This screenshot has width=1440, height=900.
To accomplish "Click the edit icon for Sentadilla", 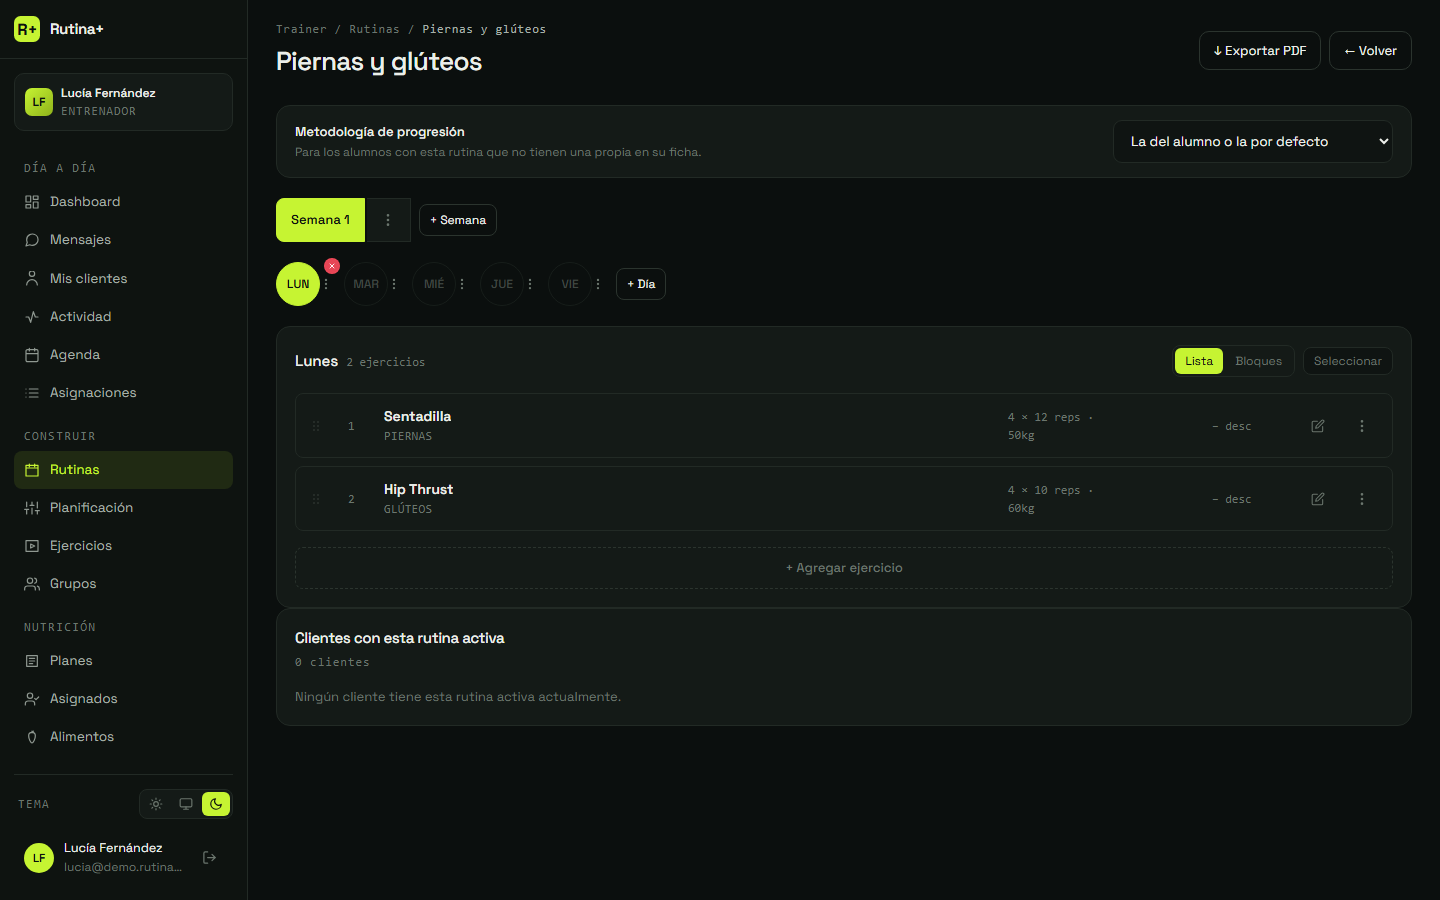I will pos(1318,426).
